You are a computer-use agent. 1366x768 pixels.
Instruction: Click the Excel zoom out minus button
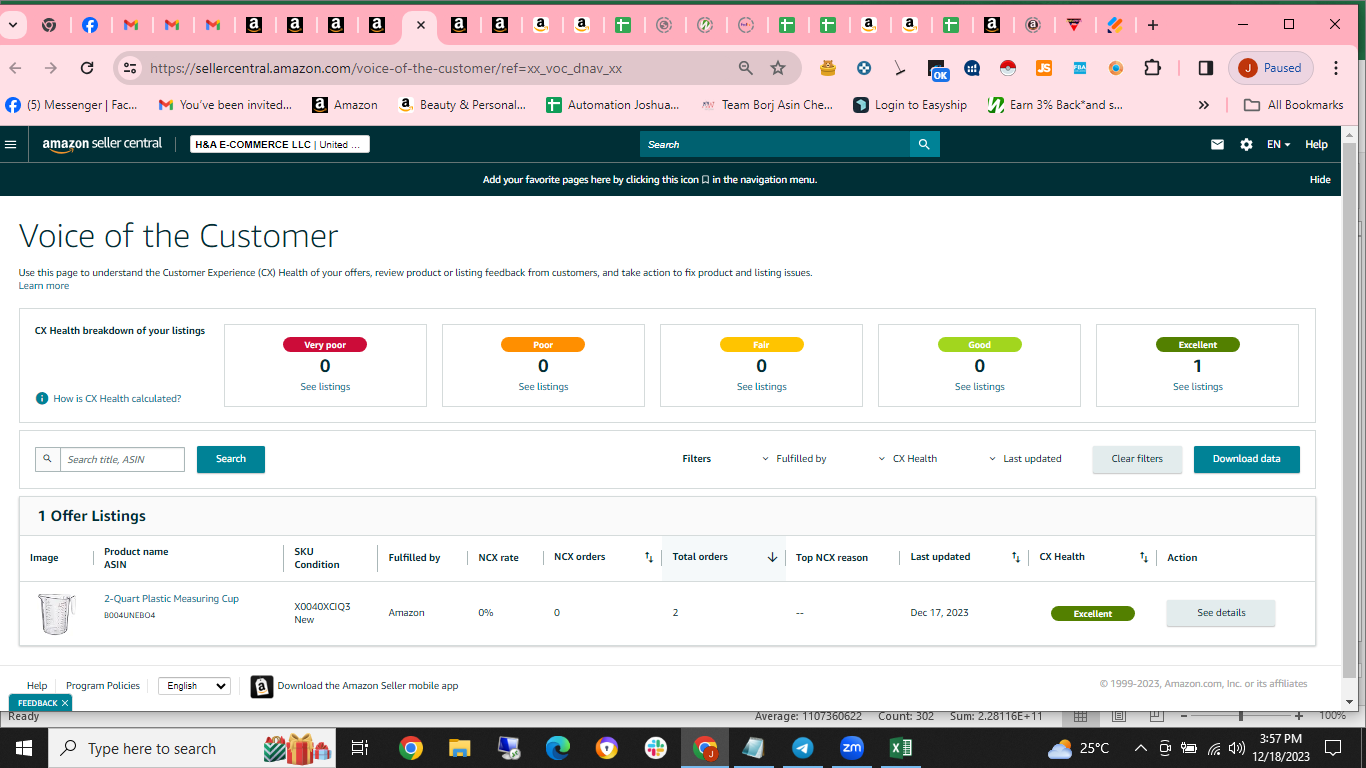1183,716
